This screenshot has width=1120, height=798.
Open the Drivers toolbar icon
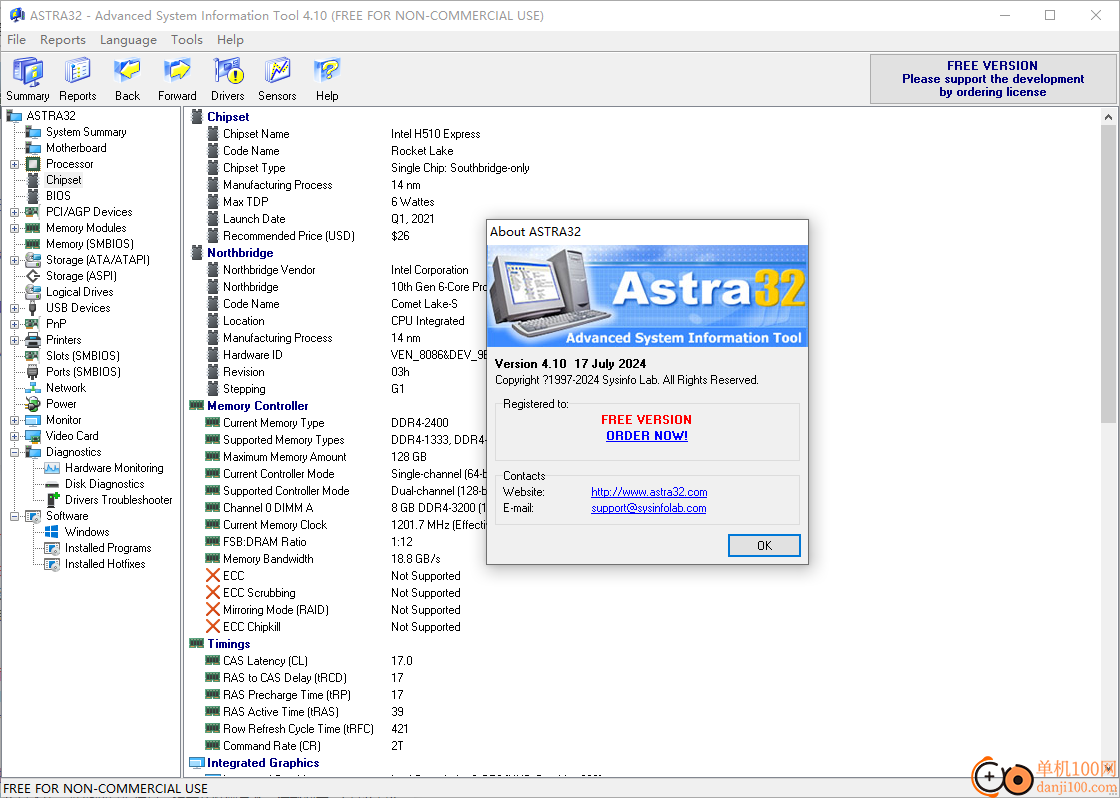[228, 80]
